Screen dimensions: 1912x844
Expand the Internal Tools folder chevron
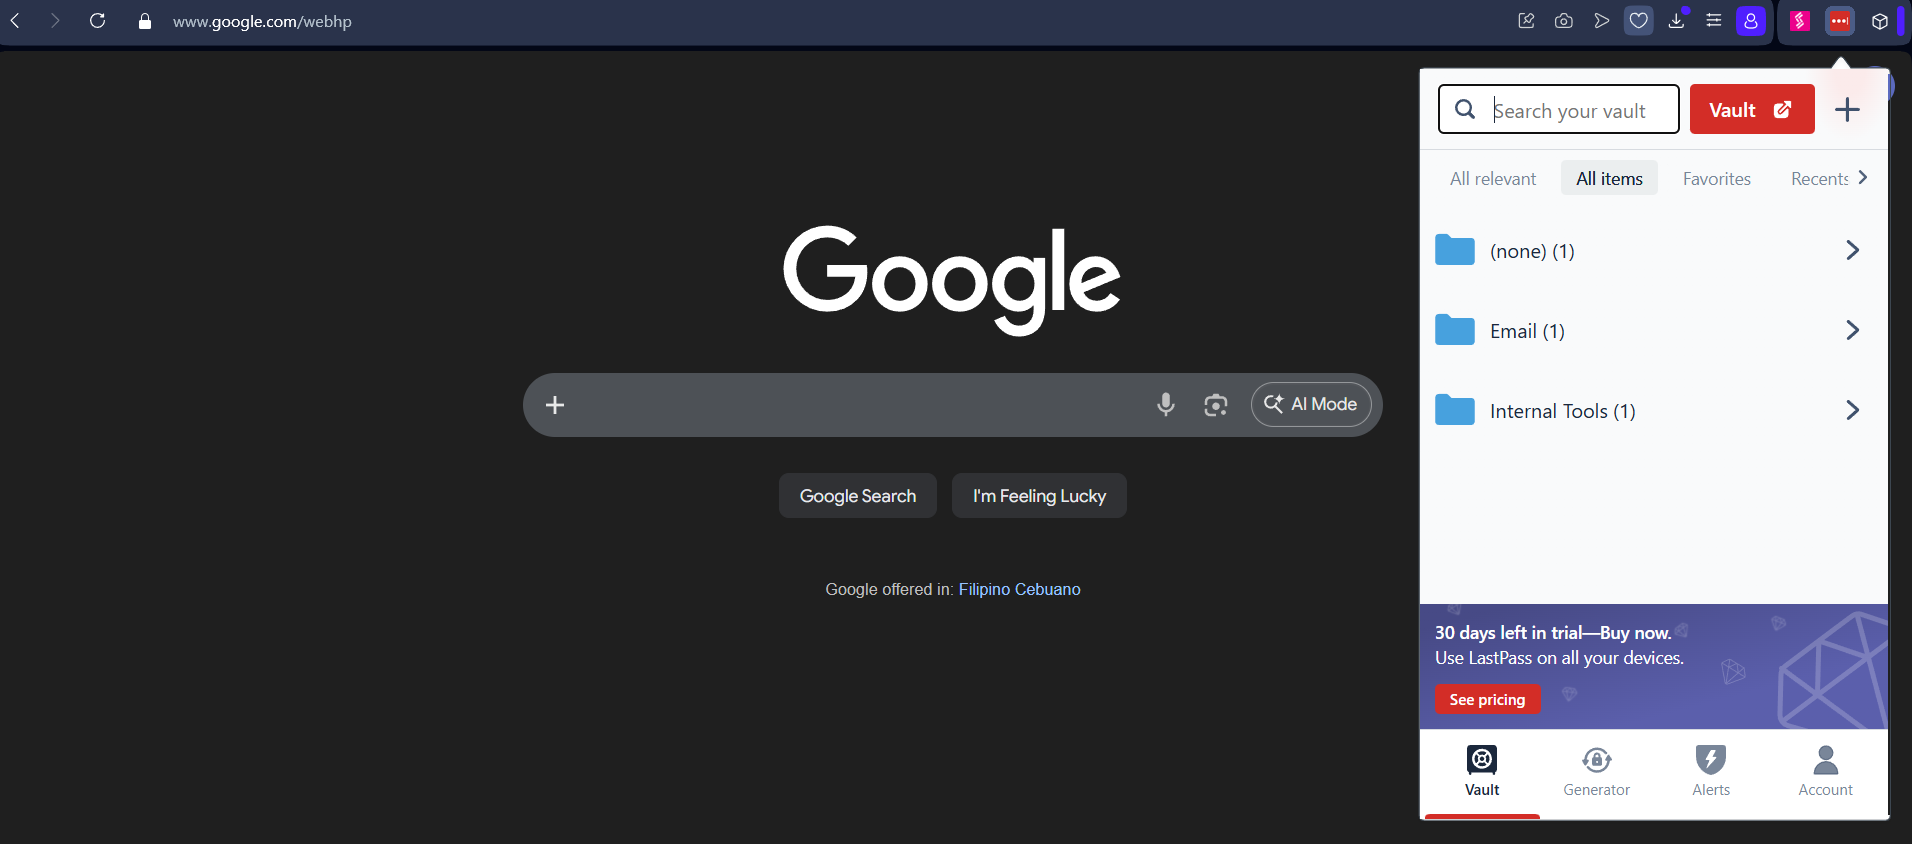(1852, 410)
